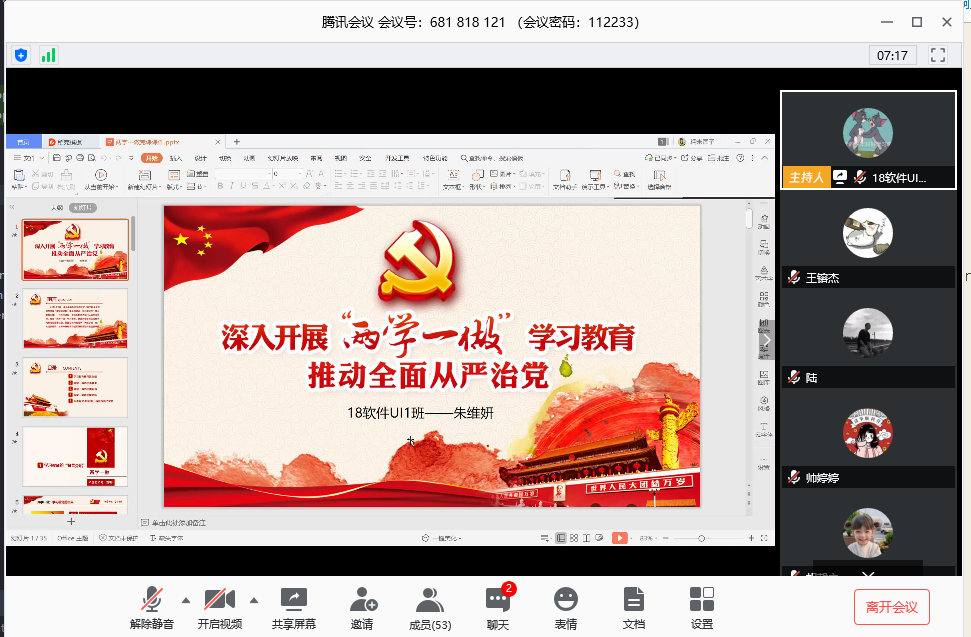Click the WPS print icon in quick access
Viewport: 971px width, 637px height.
(x=80, y=158)
